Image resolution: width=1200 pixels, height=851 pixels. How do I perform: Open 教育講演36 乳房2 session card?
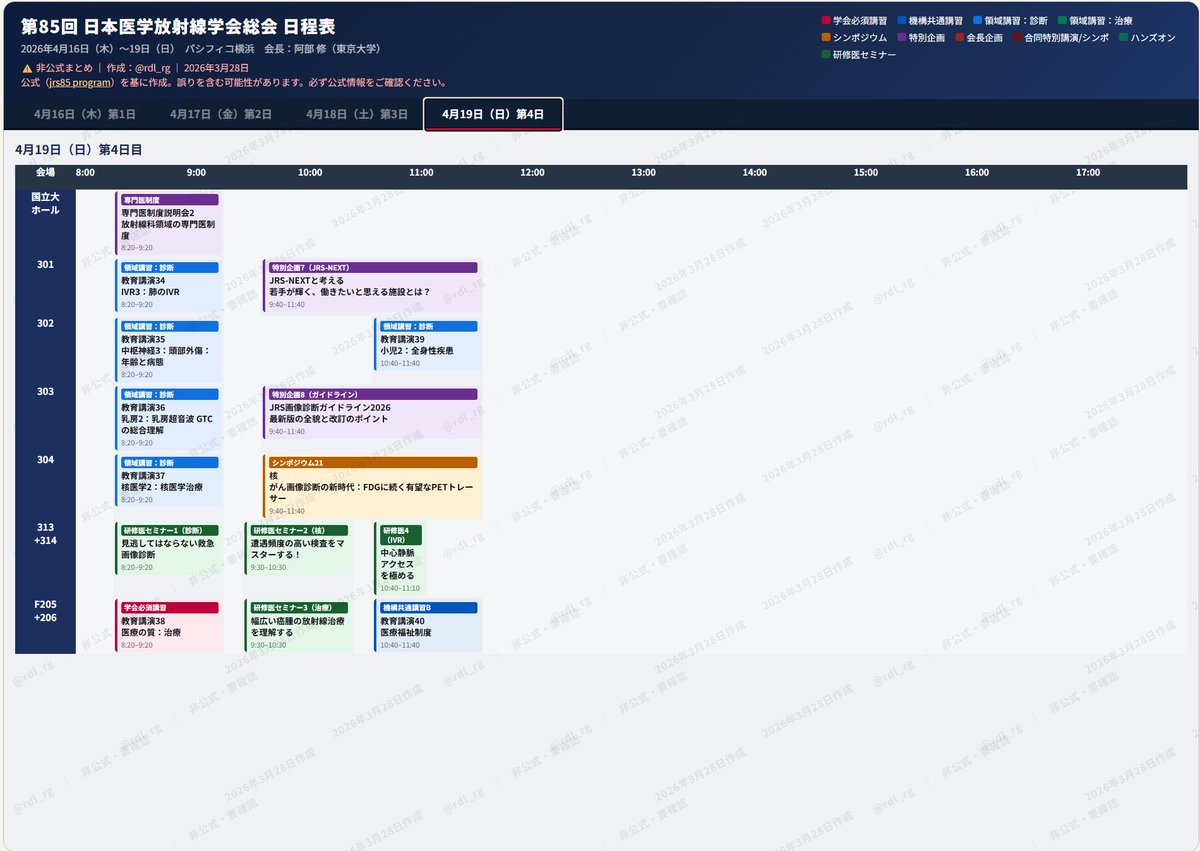pyautogui.click(x=168, y=418)
